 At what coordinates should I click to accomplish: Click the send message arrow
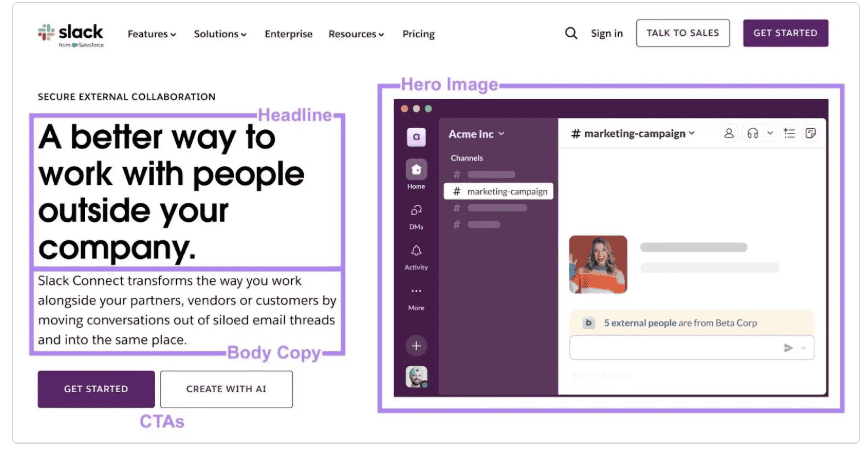coord(788,348)
